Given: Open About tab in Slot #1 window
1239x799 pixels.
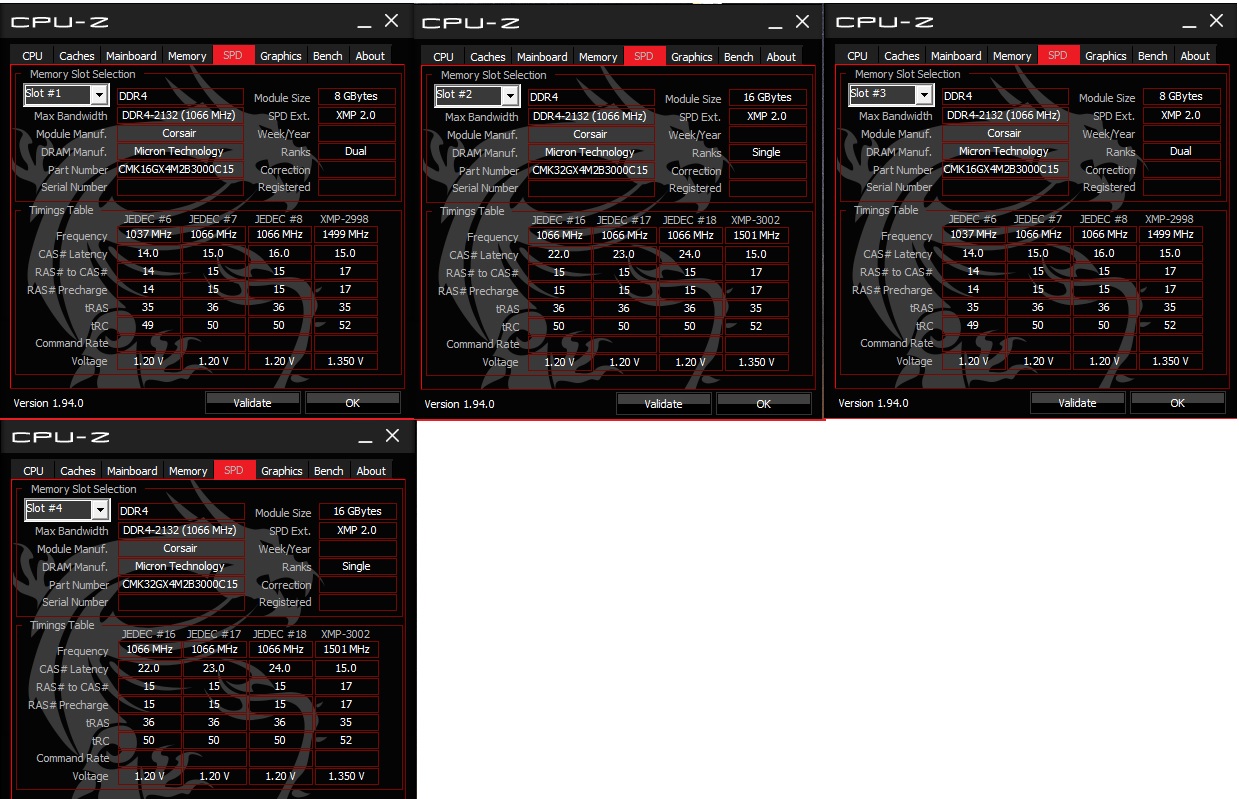Looking at the screenshot, I should click(370, 56).
